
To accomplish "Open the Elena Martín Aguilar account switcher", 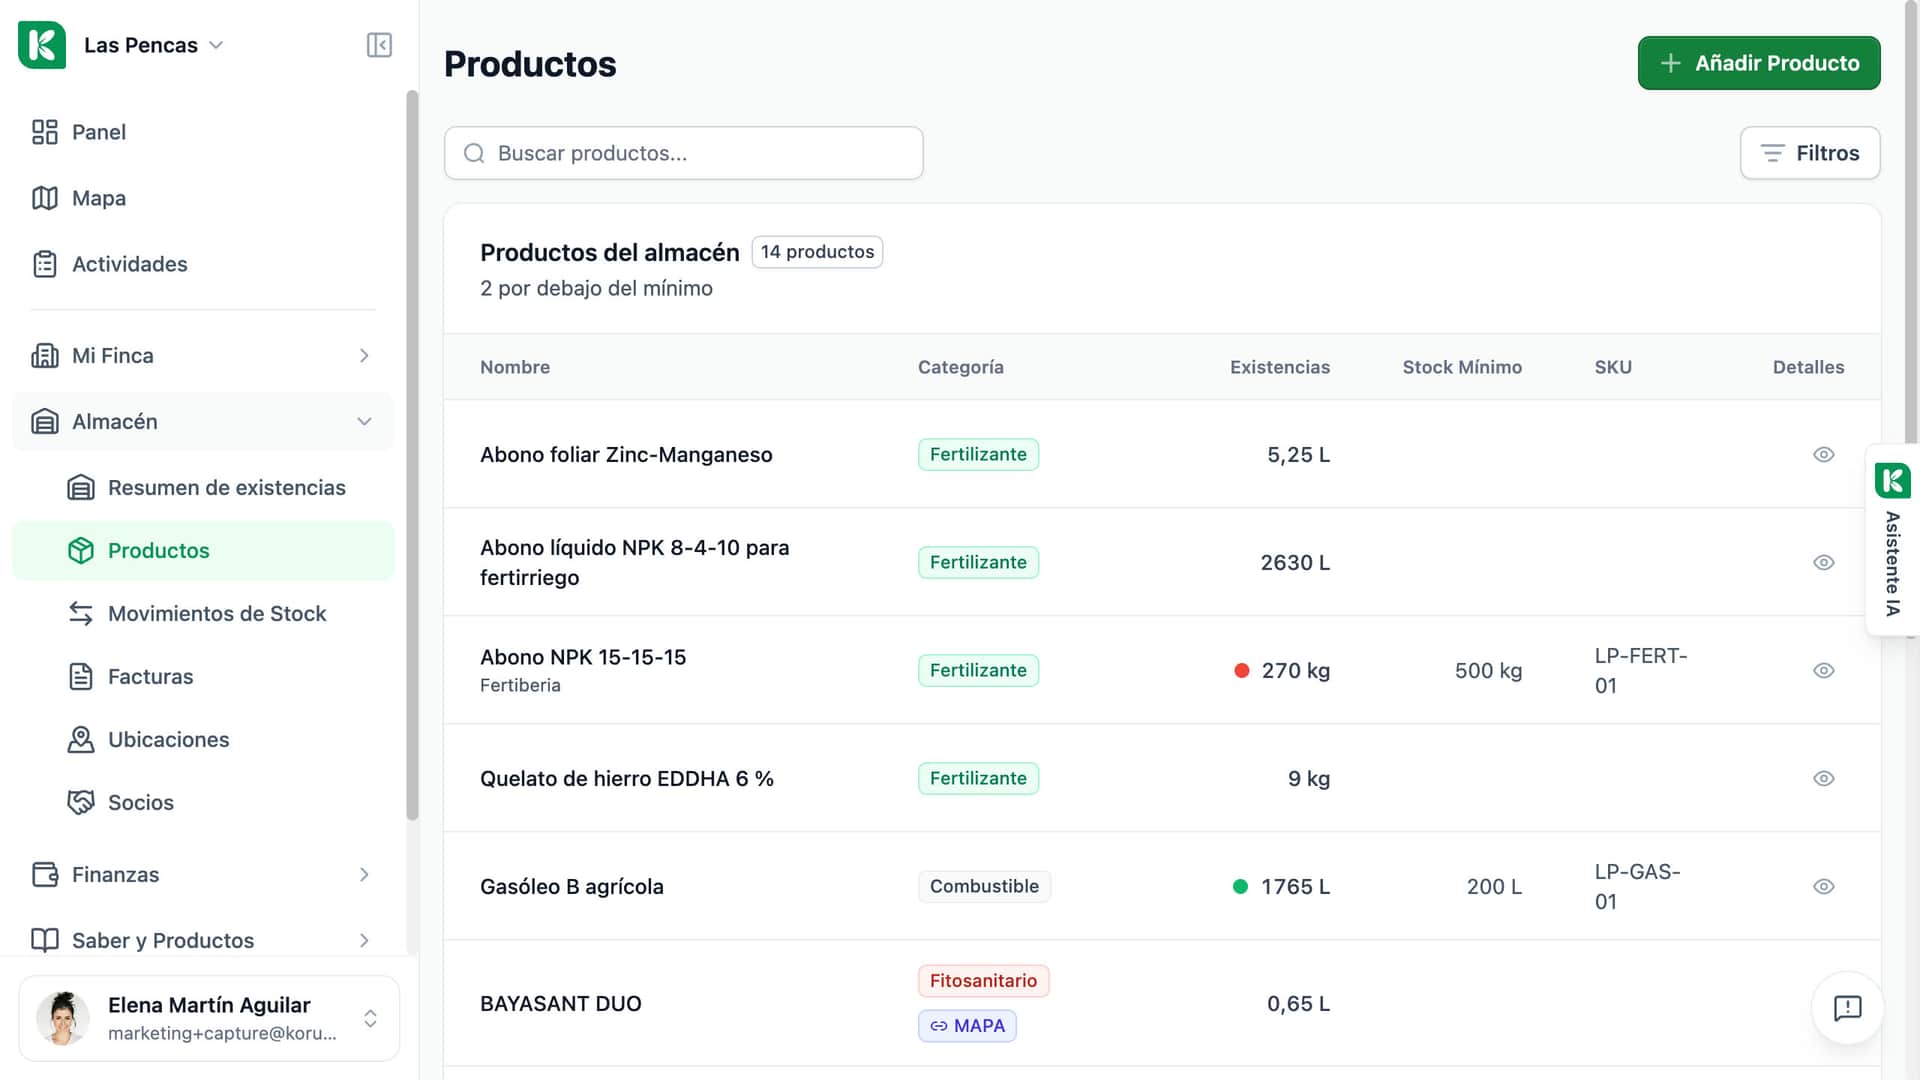I will (x=209, y=1018).
